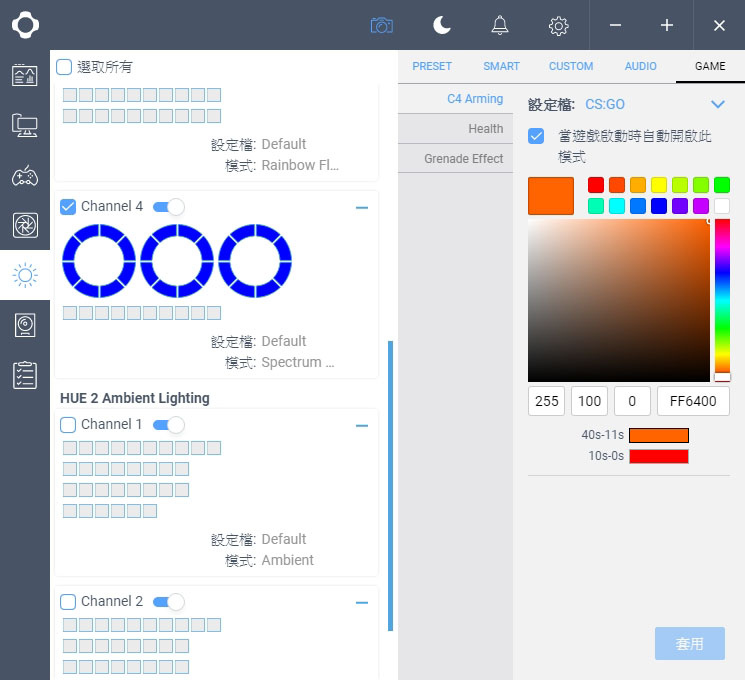Click the red value field 255
The width and height of the screenshot is (745, 680).
[x=546, y=401]
